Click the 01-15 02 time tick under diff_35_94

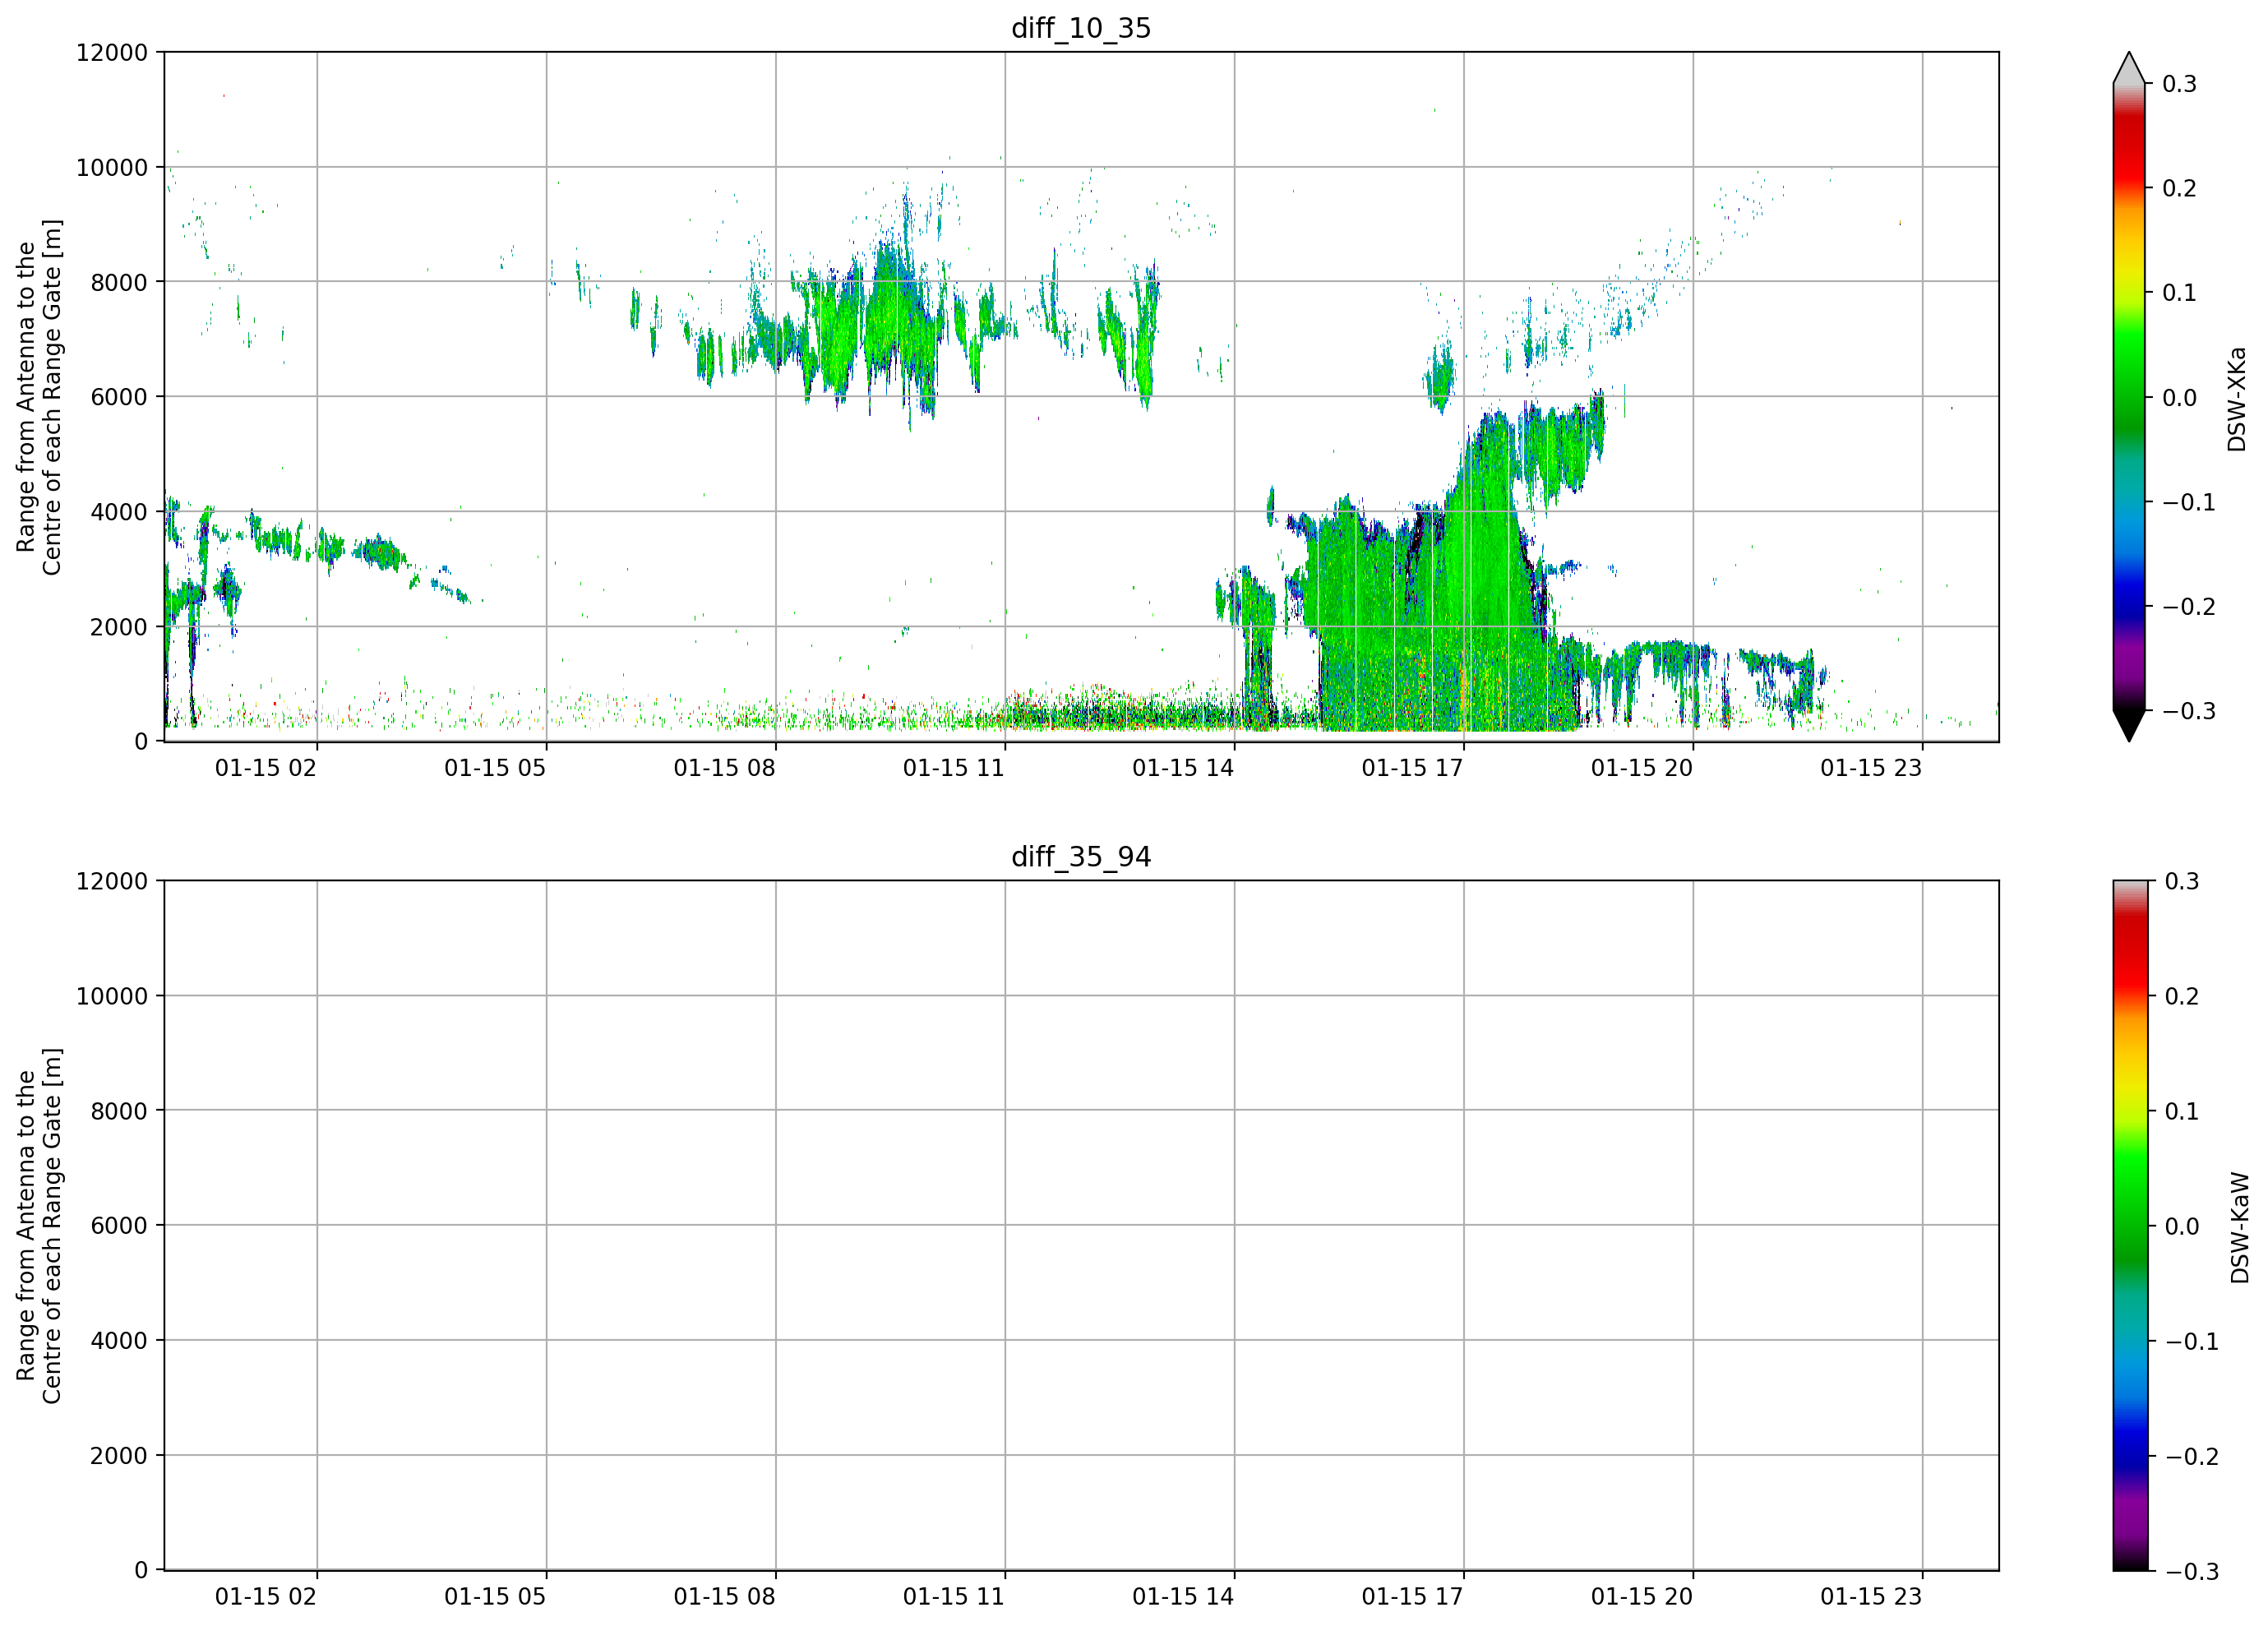coord(266,1597)
